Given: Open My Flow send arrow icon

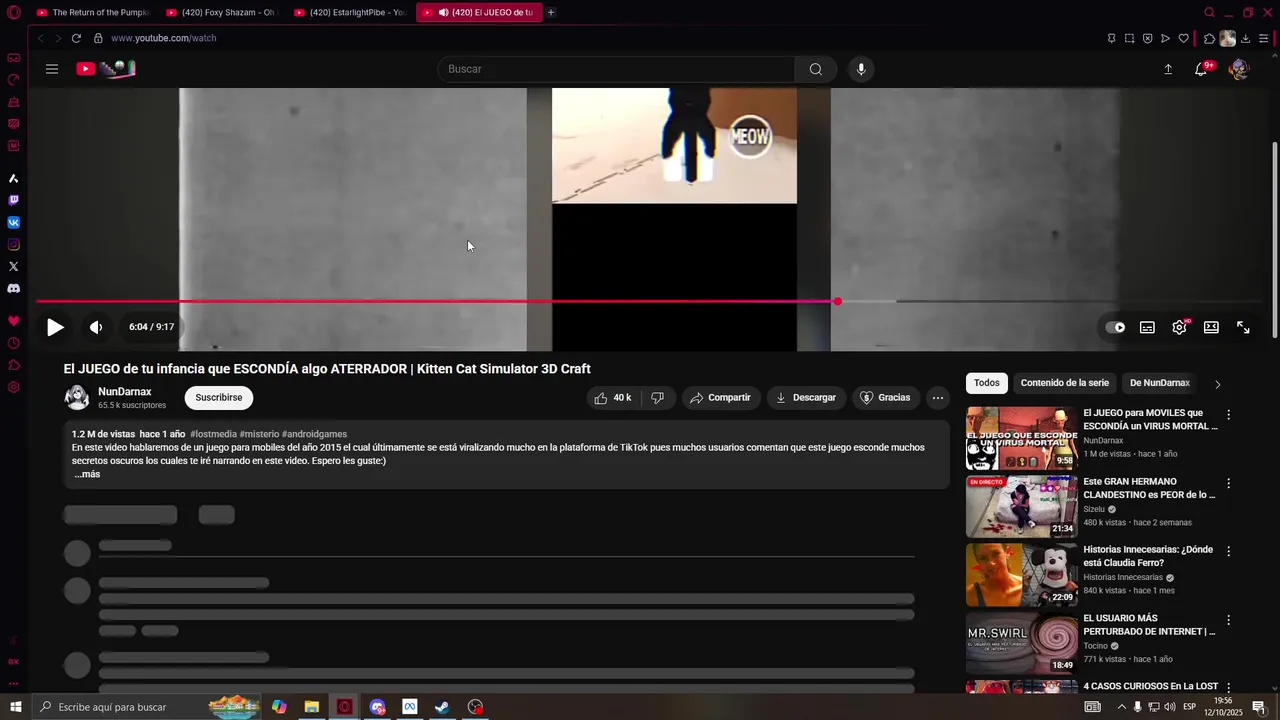Looking at the screenshot, I should click(x=1165, y=38).
